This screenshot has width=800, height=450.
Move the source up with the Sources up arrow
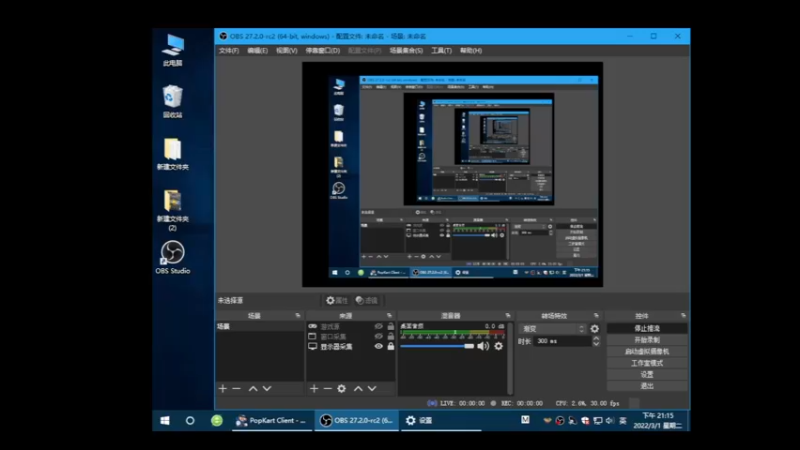coord(358,389)
